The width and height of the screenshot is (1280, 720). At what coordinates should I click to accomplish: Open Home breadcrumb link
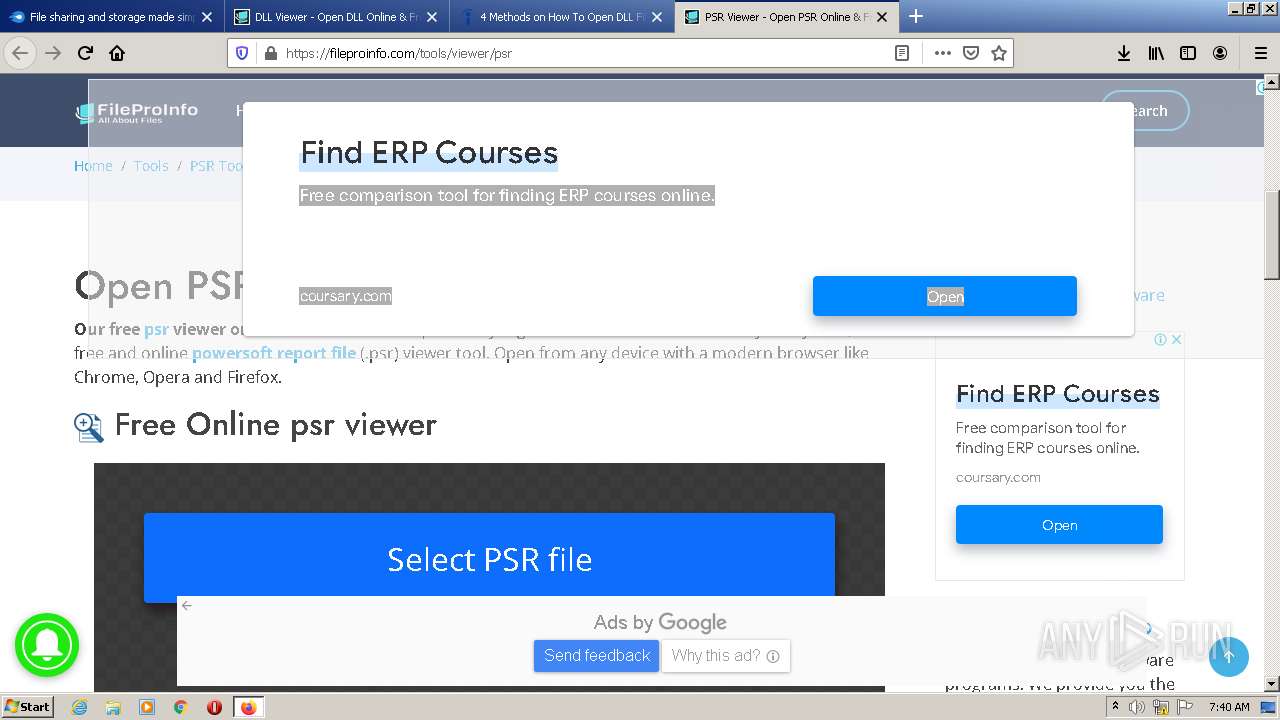pyautogui.click(x=93, y=166)
